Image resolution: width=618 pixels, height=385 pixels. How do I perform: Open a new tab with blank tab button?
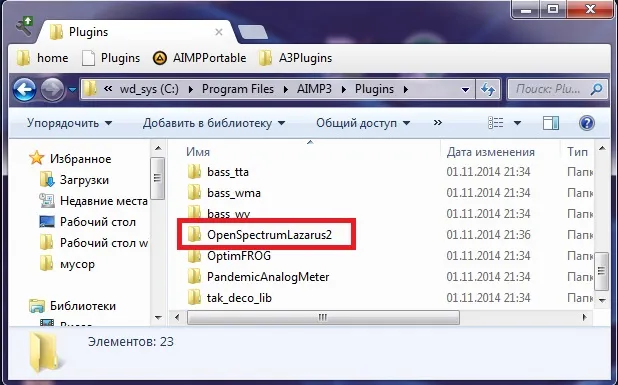[x=253, y=32]
